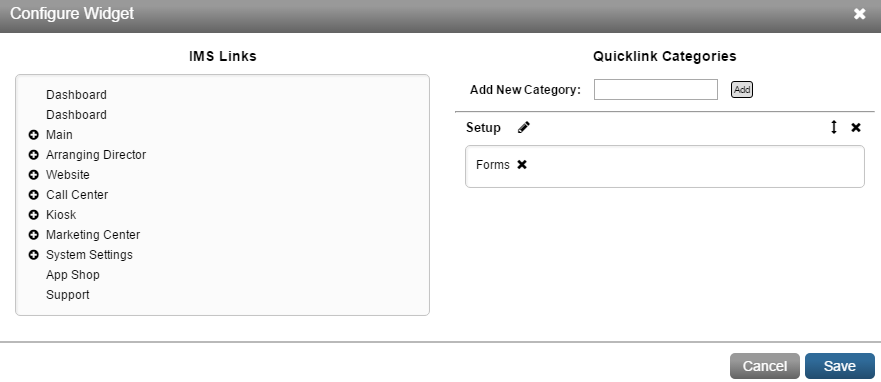Expand the Call Center plus icon
Screen dimensions: 881x382
[34, 195]
